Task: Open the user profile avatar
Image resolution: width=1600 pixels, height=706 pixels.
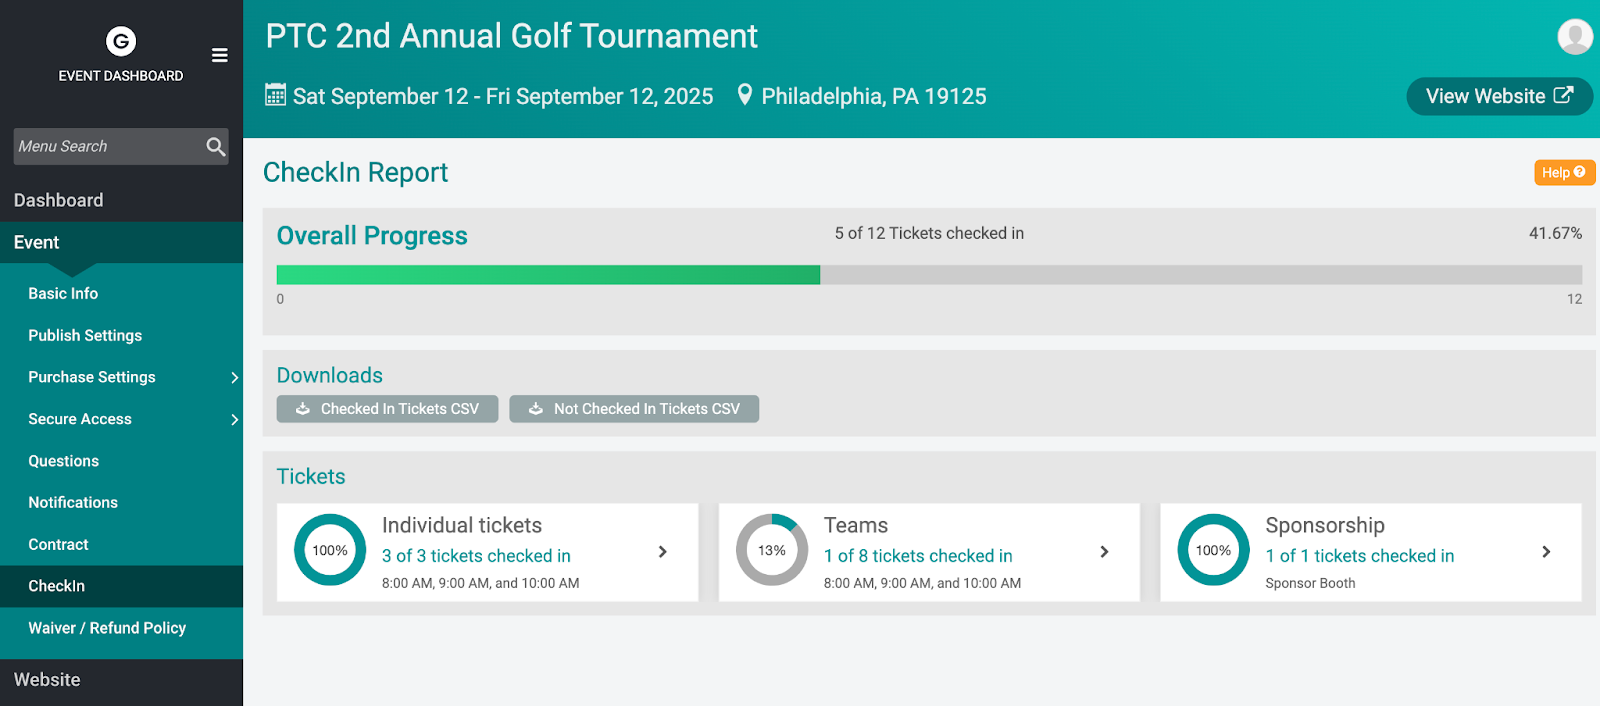Action: coord(1575,37)
